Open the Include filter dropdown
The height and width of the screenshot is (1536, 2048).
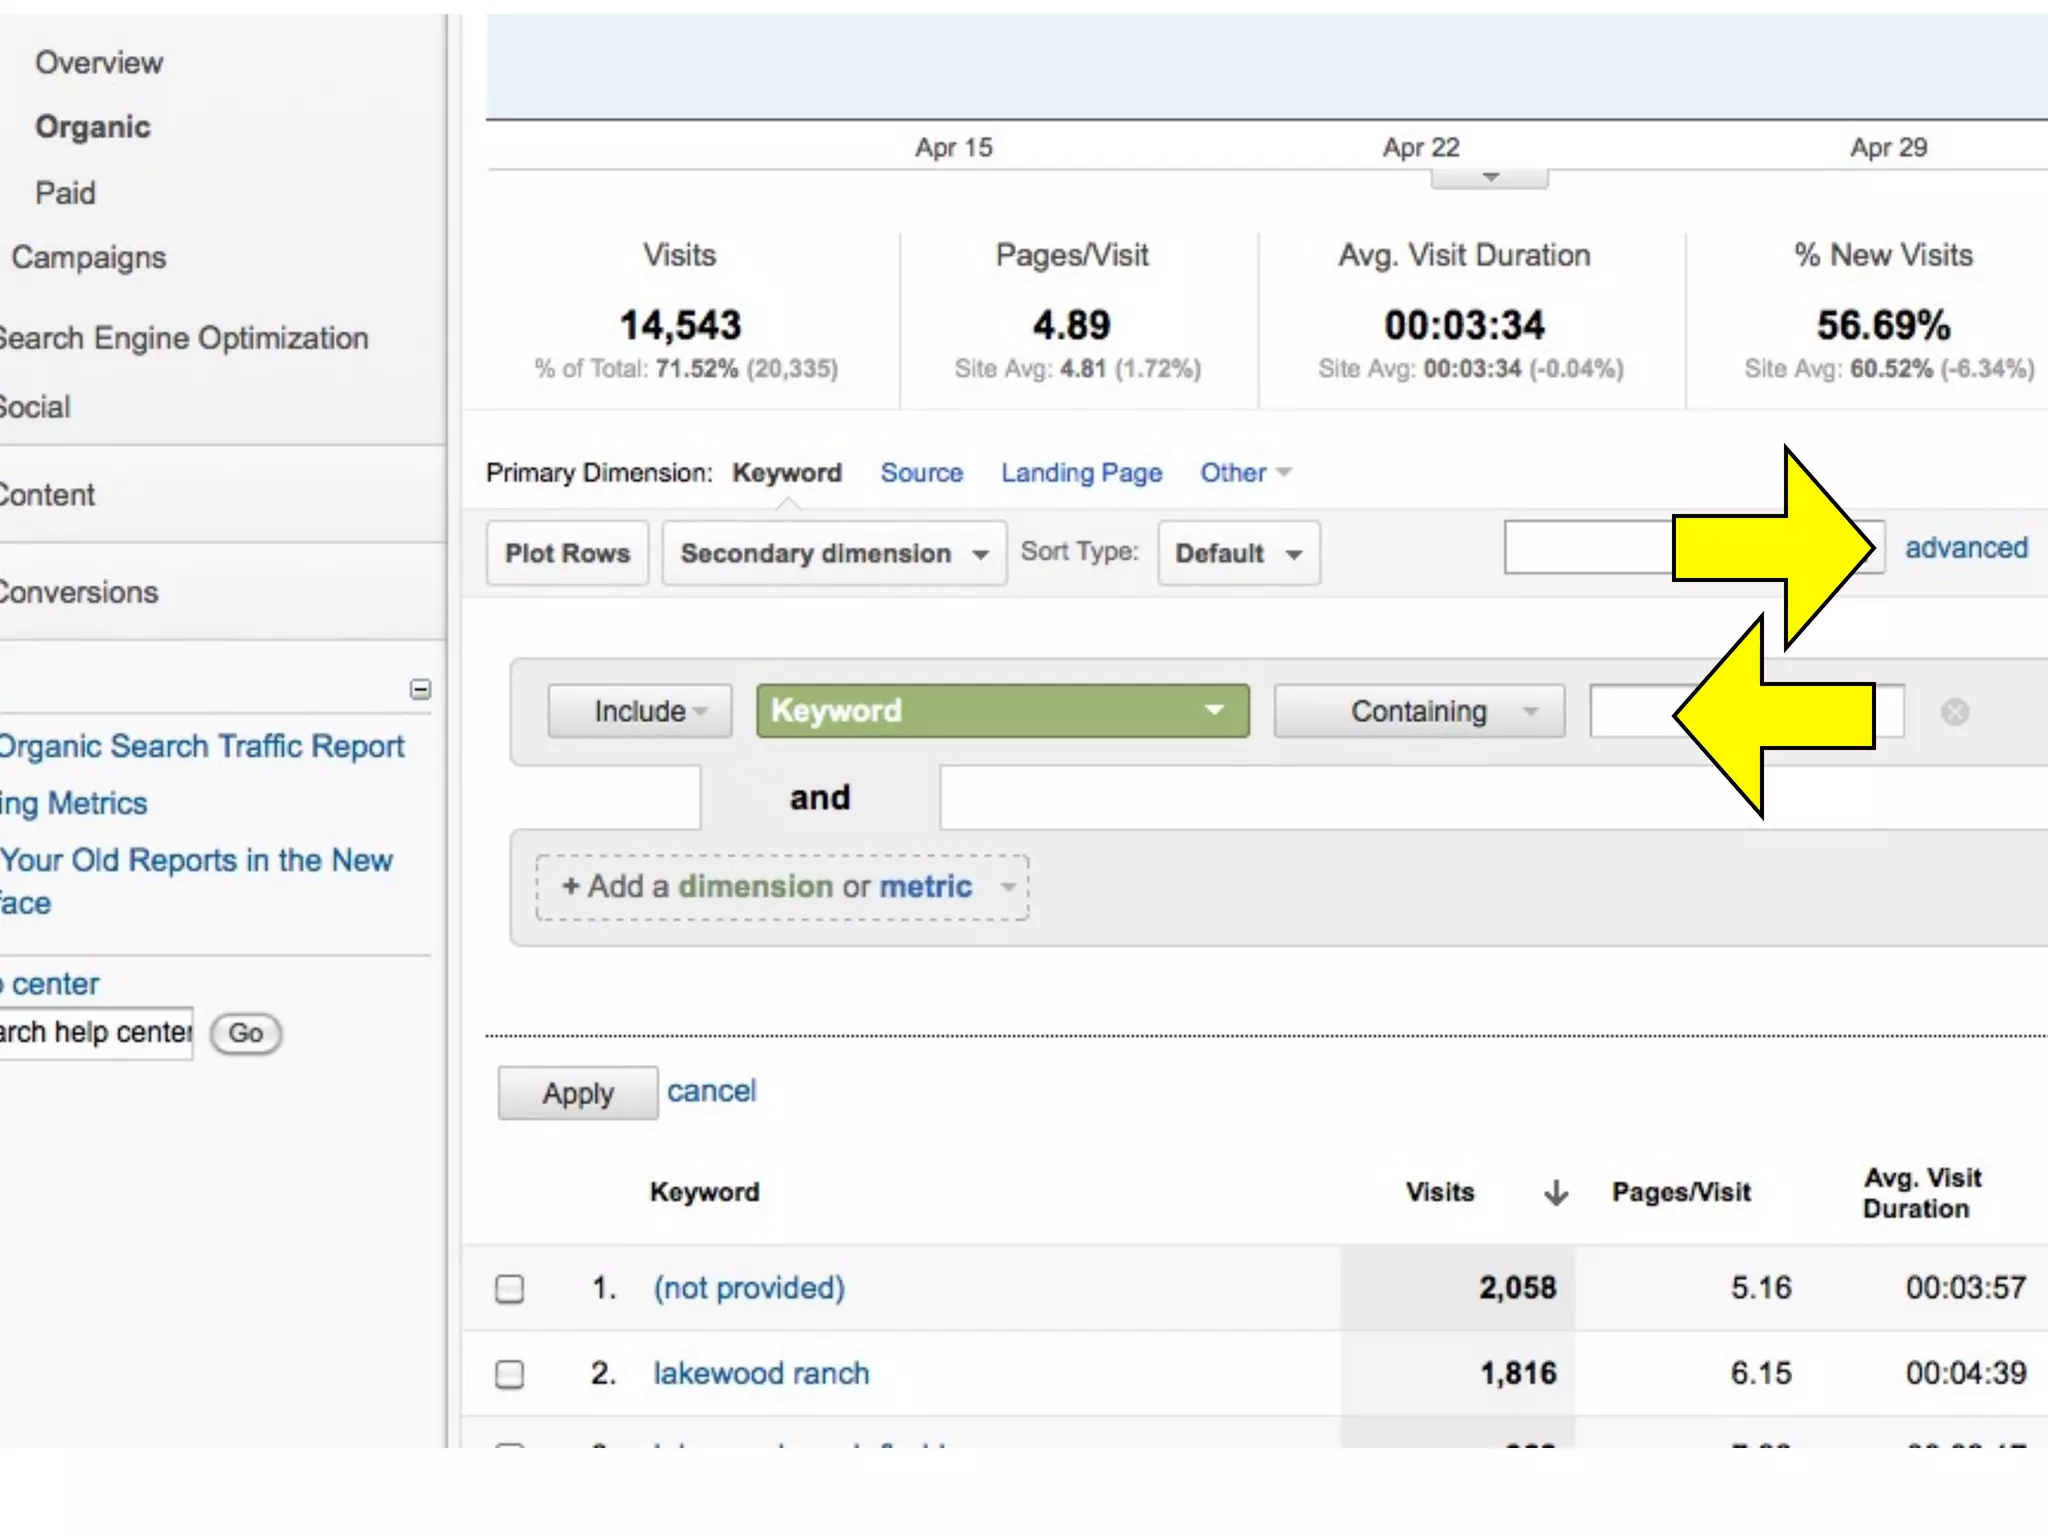[640, 711]
